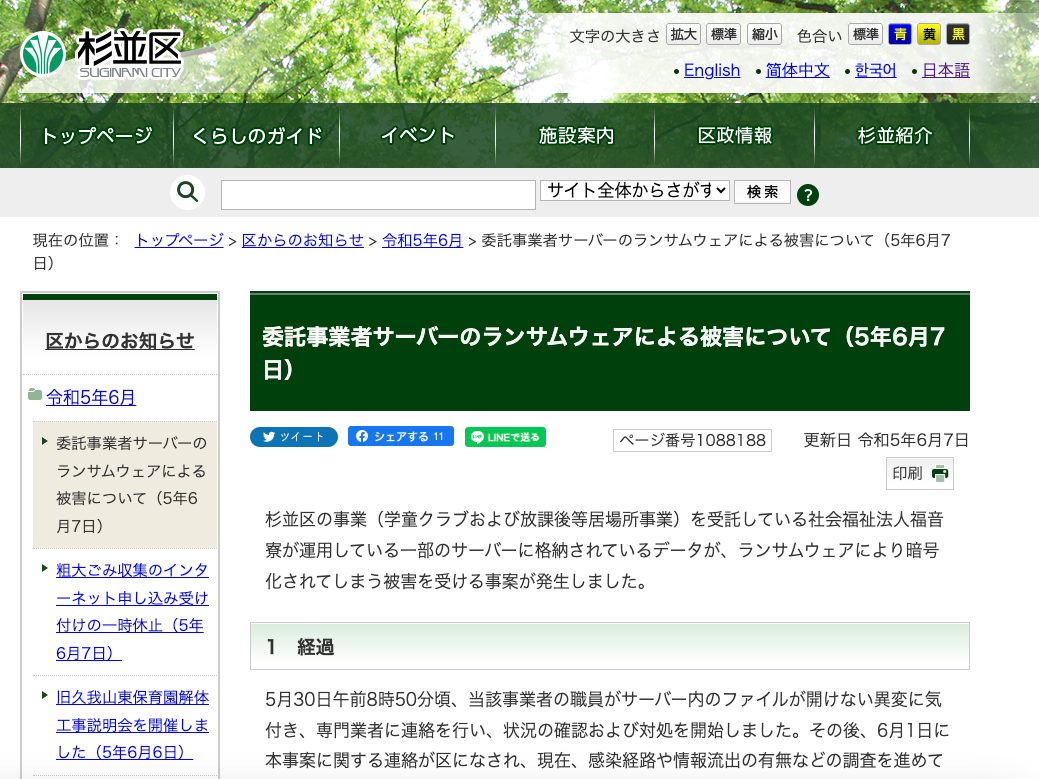Click the printer icon in 印刷 button
This screenshot has height=779, width=1039.
(x=940, y=474)
